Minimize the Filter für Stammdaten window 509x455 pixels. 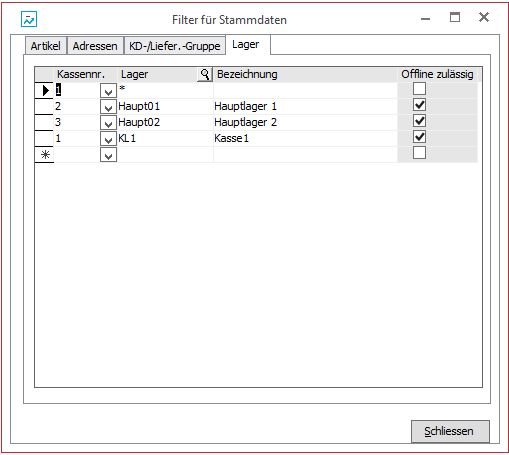click(425, 19)
